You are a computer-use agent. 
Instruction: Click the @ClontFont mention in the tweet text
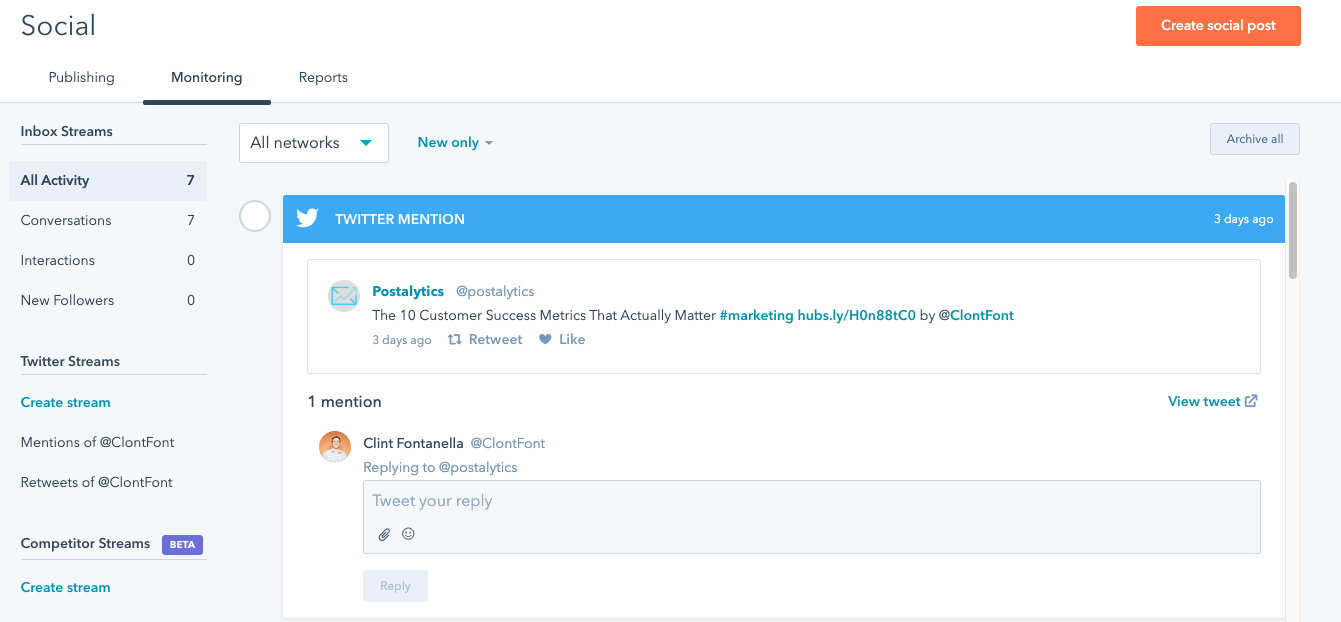(x=976, y=315)
